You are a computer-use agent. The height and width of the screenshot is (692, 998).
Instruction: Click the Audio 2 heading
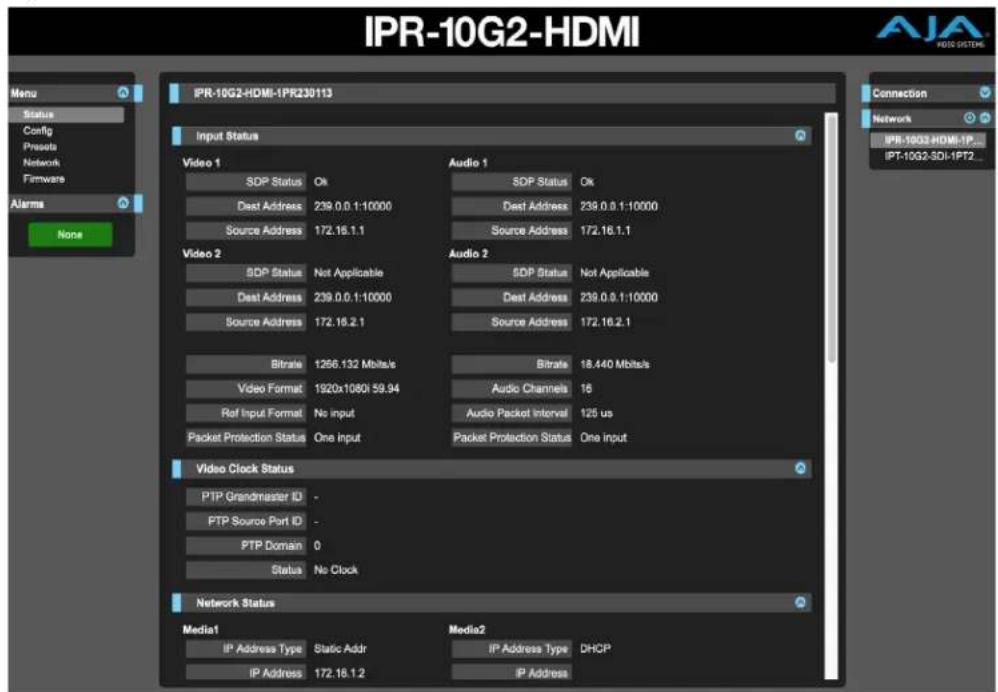point(468,253)
